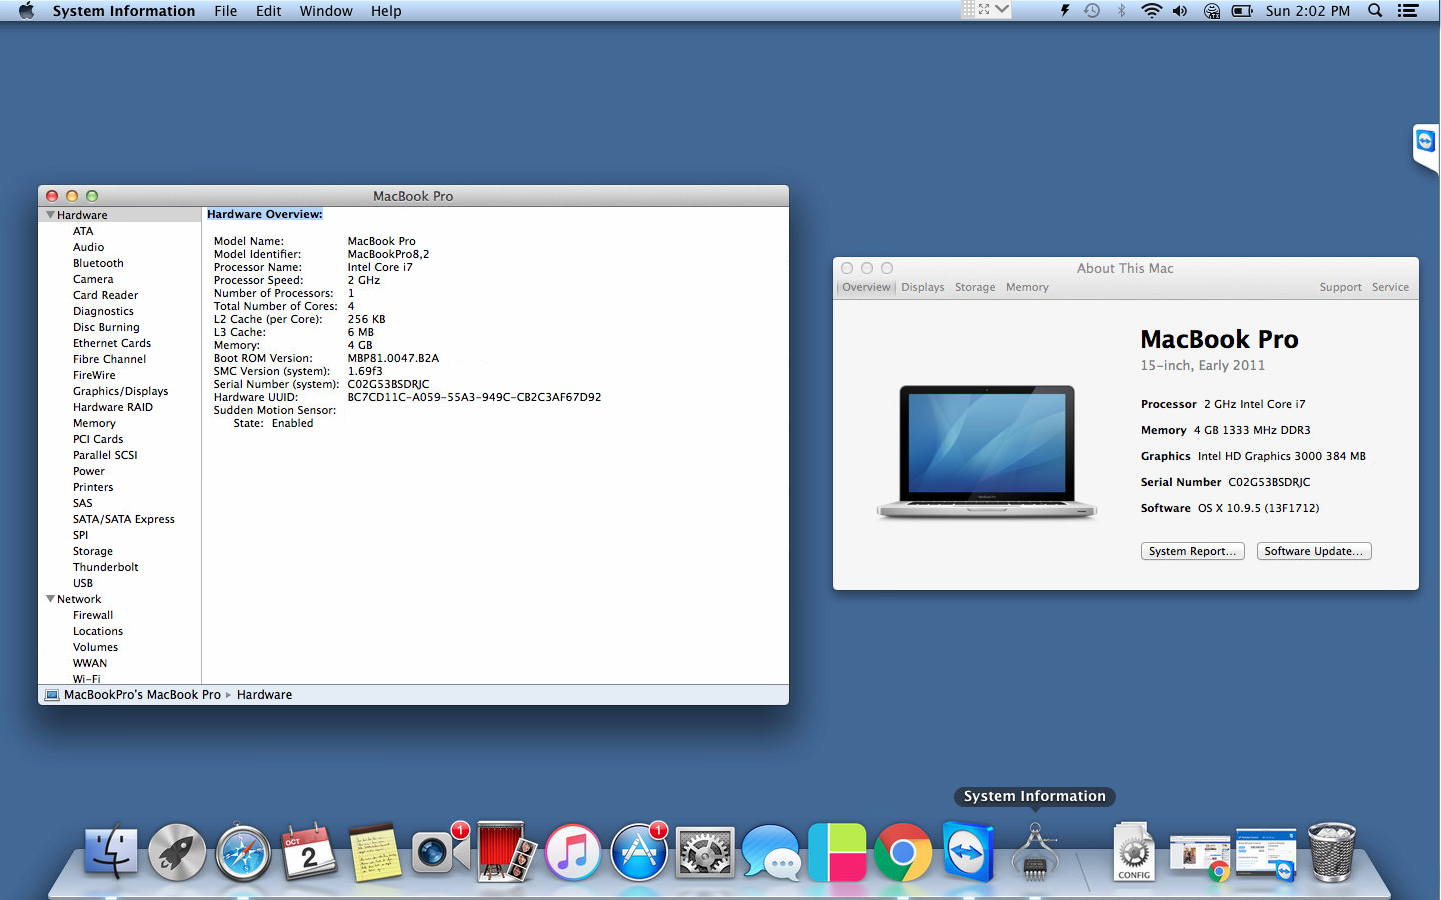The image size is (1441, 900).
Task: Collapse the Hardware section triangle
Action: (x=50, y=214)
